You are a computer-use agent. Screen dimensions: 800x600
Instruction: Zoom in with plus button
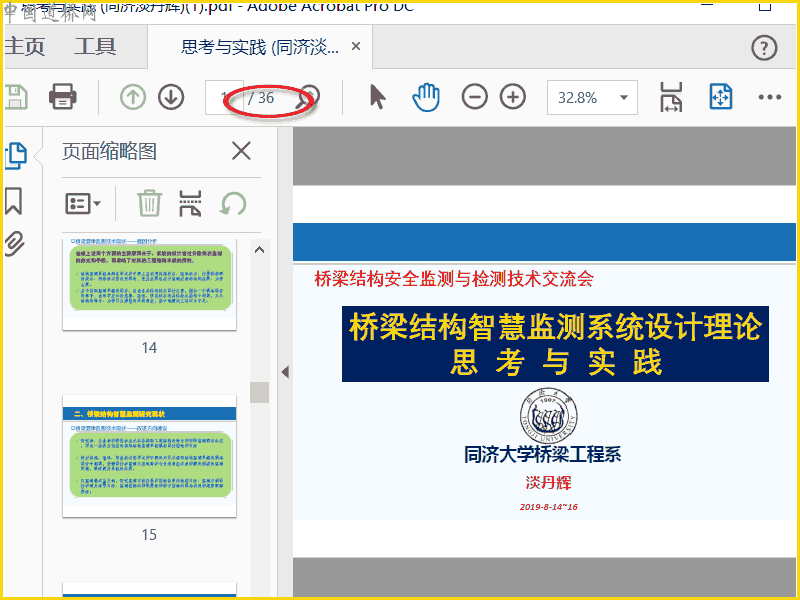point(513,97)
